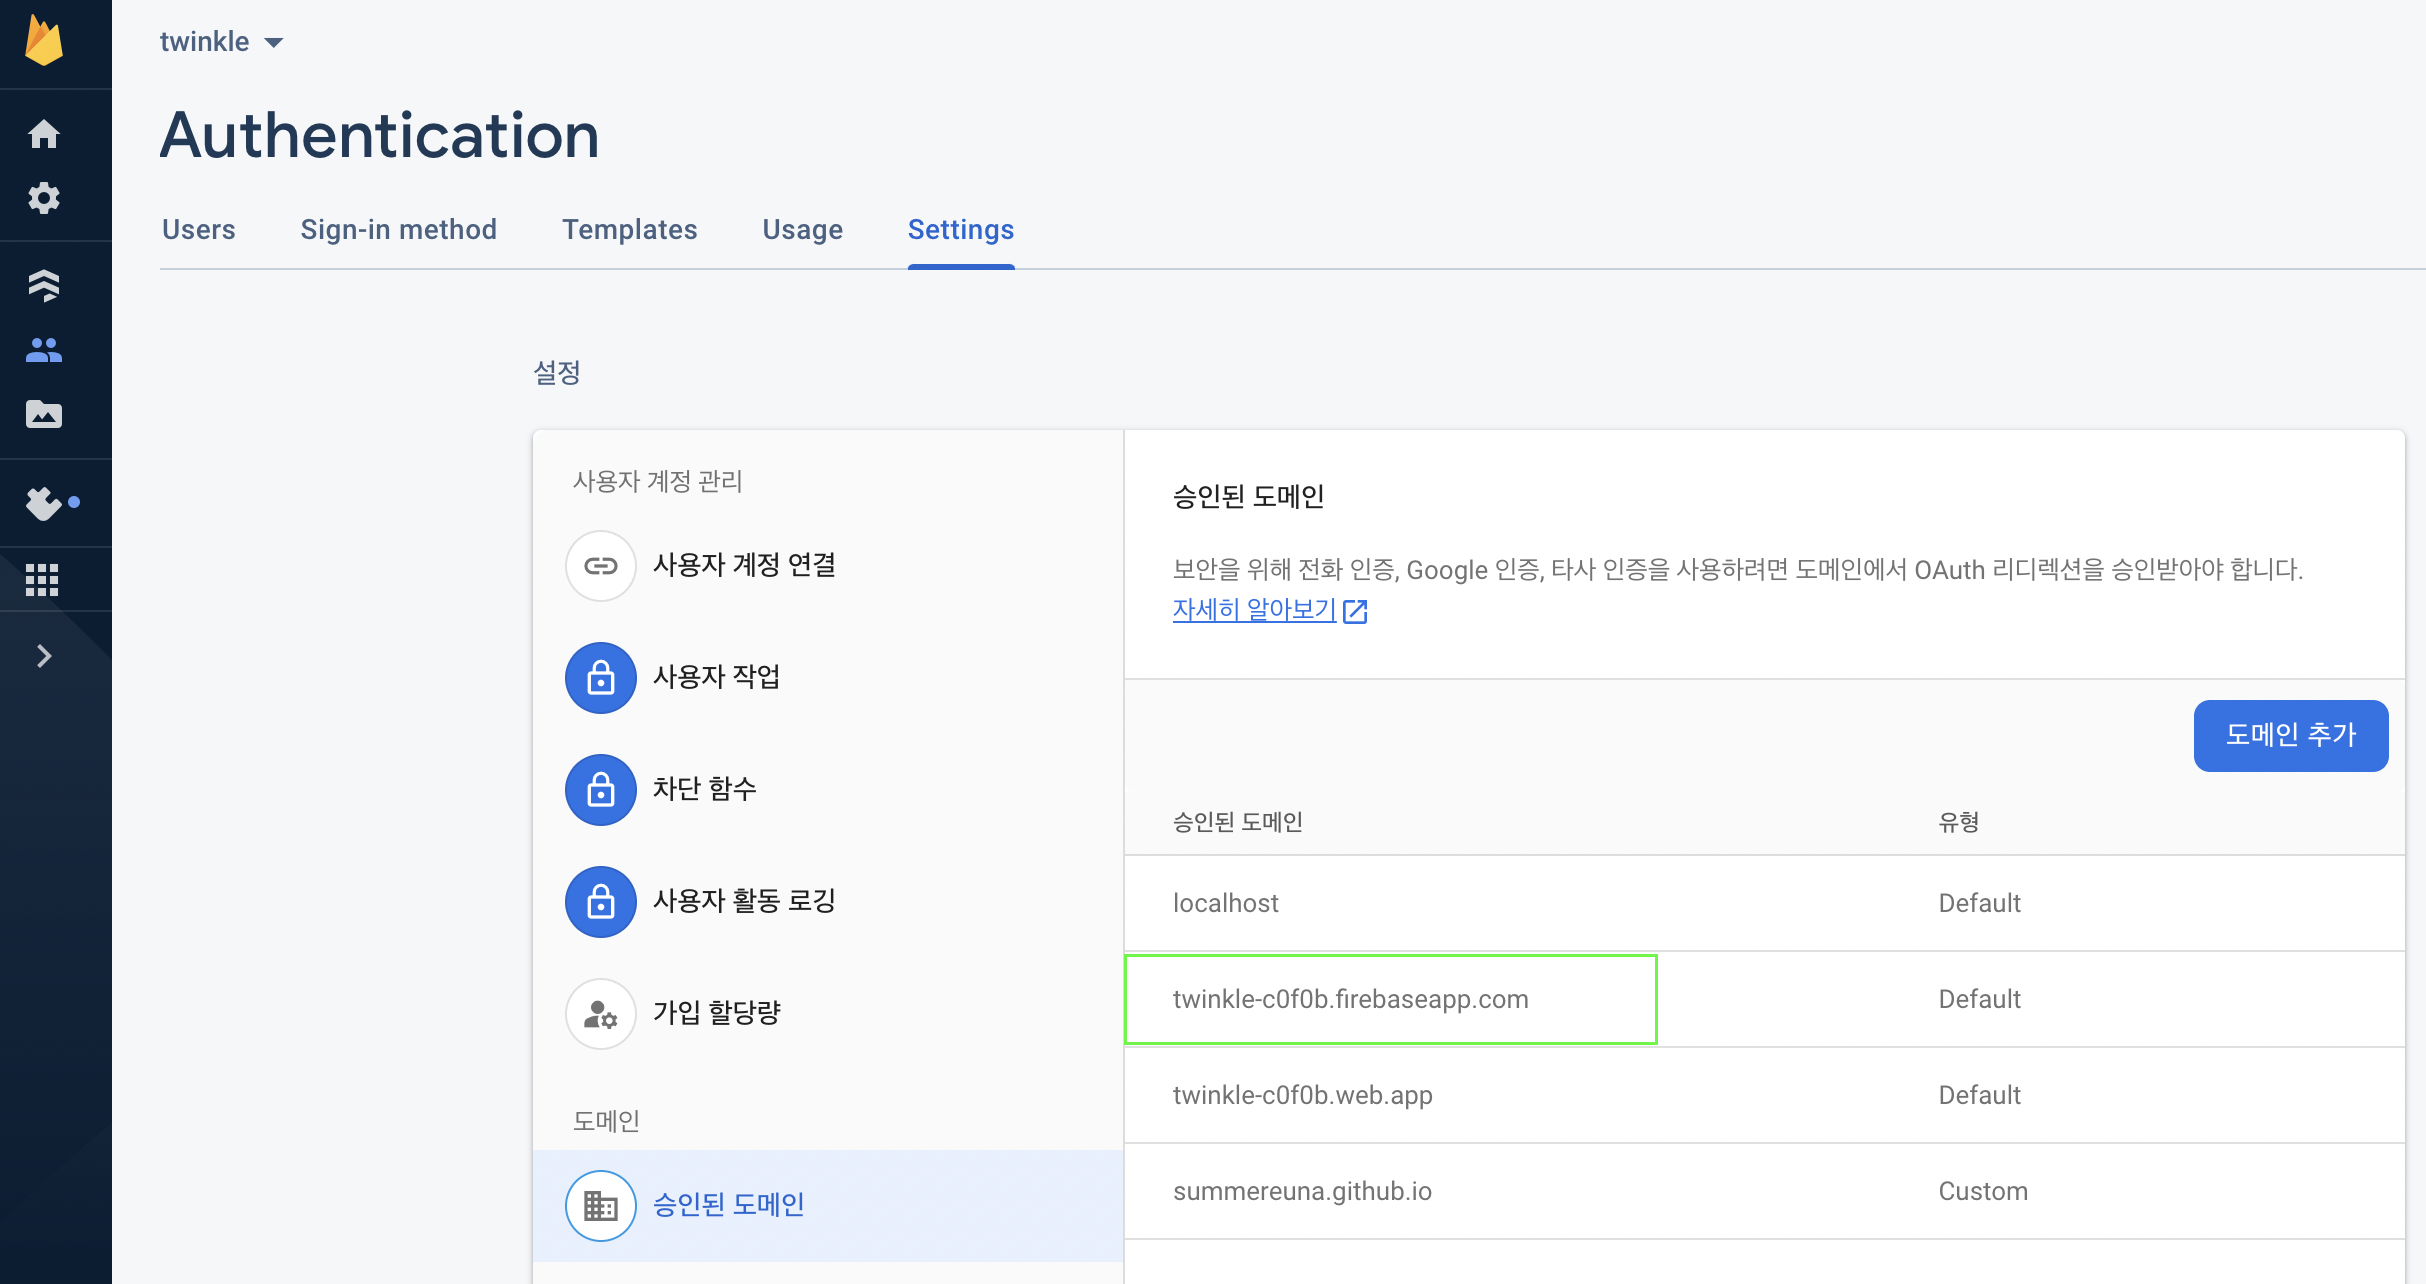2426x1284 pixels.
Task: Switch to Sign-in method tab
Action: pos(398,230)
